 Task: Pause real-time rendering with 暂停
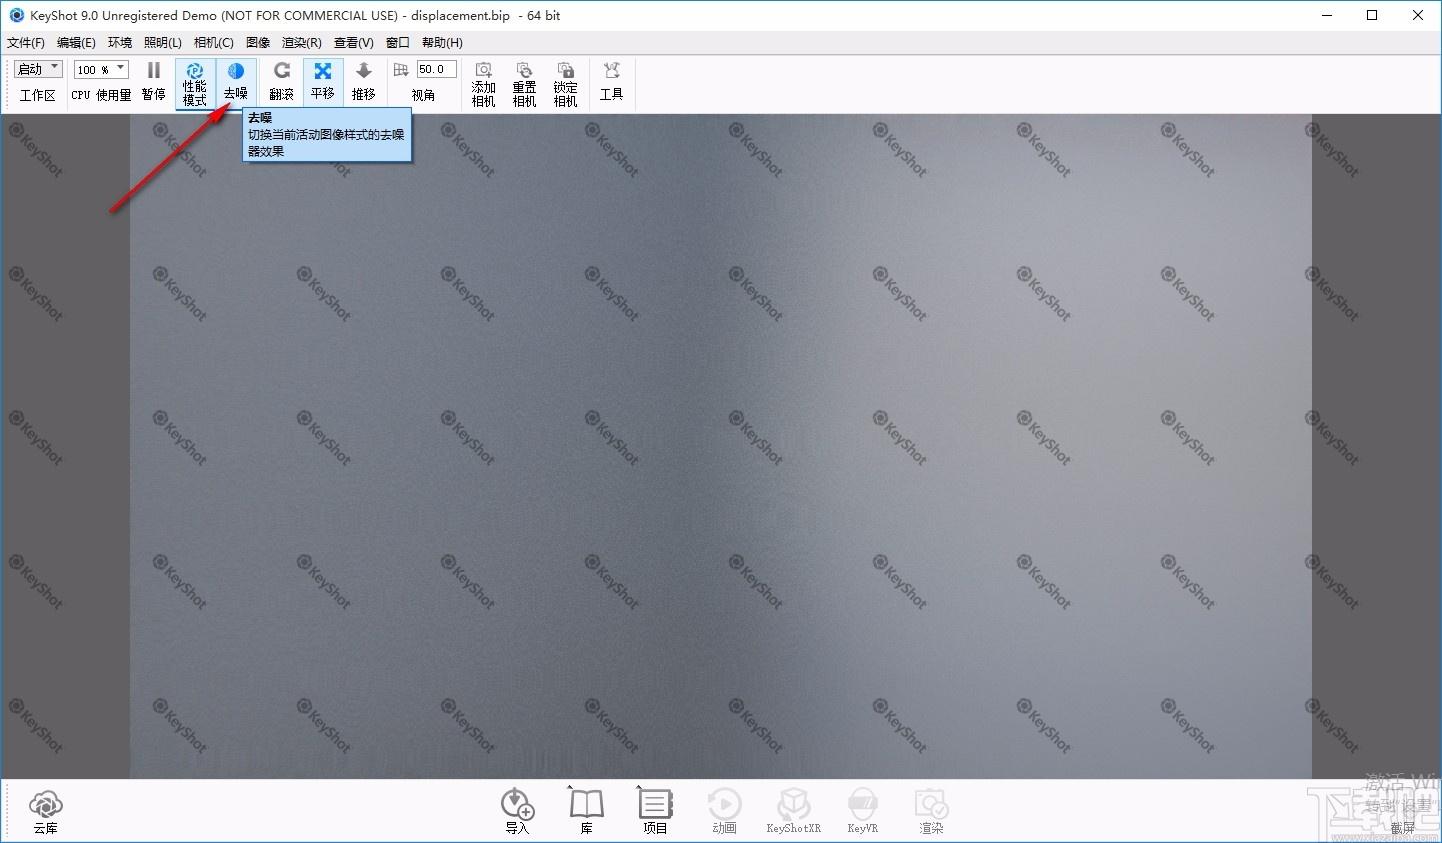pyautogui.click(x=153, y=81)
